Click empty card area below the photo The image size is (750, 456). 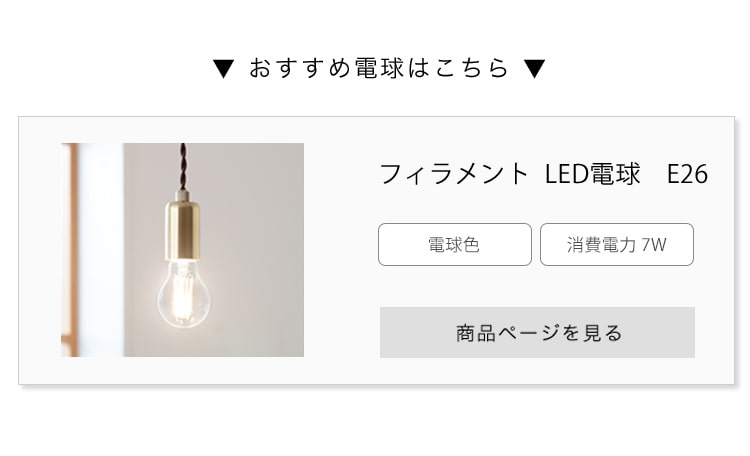[183, 370]
